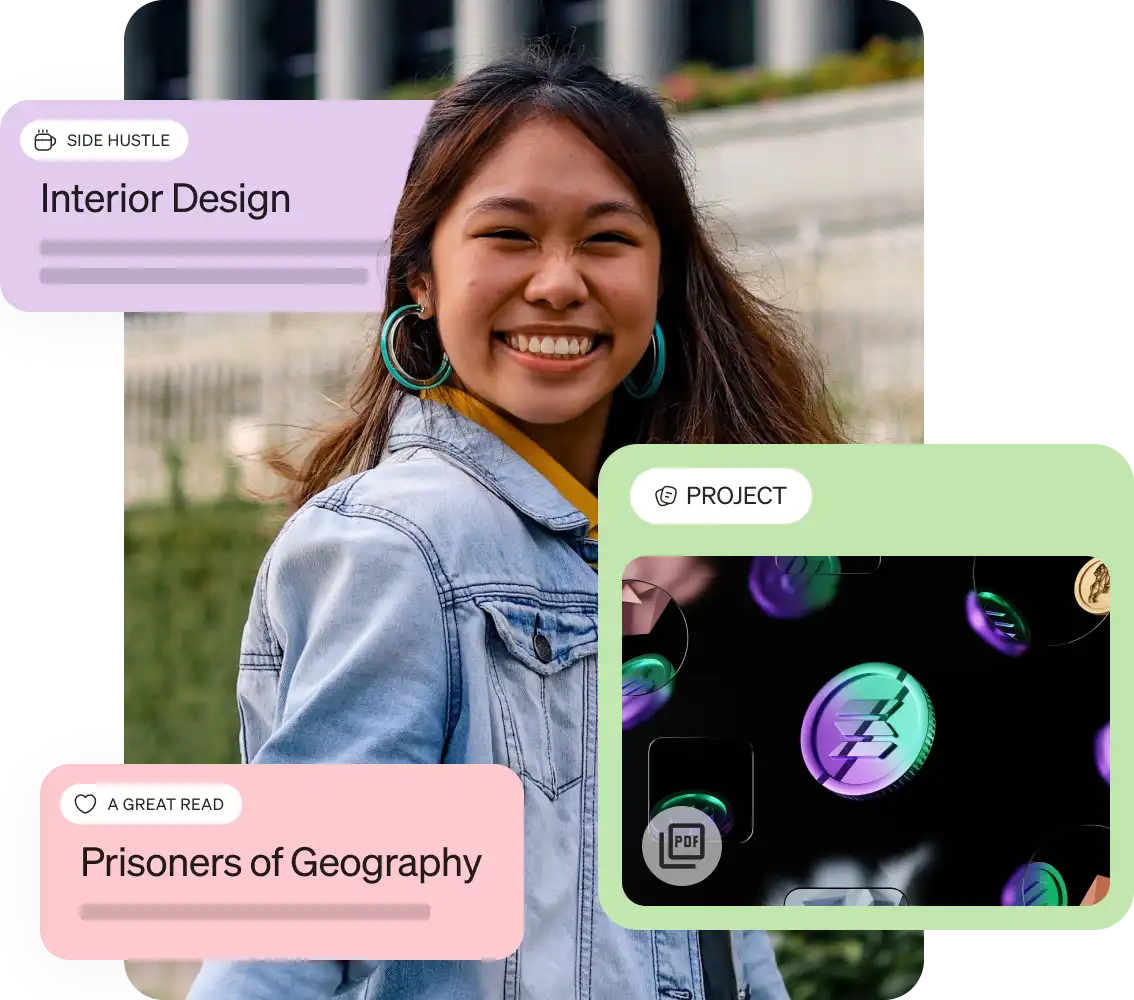This screenshot has height=1000, width=1134.
Task: Click the sticker icon in the PROJECT badge
Action: [x=665, y=496]
